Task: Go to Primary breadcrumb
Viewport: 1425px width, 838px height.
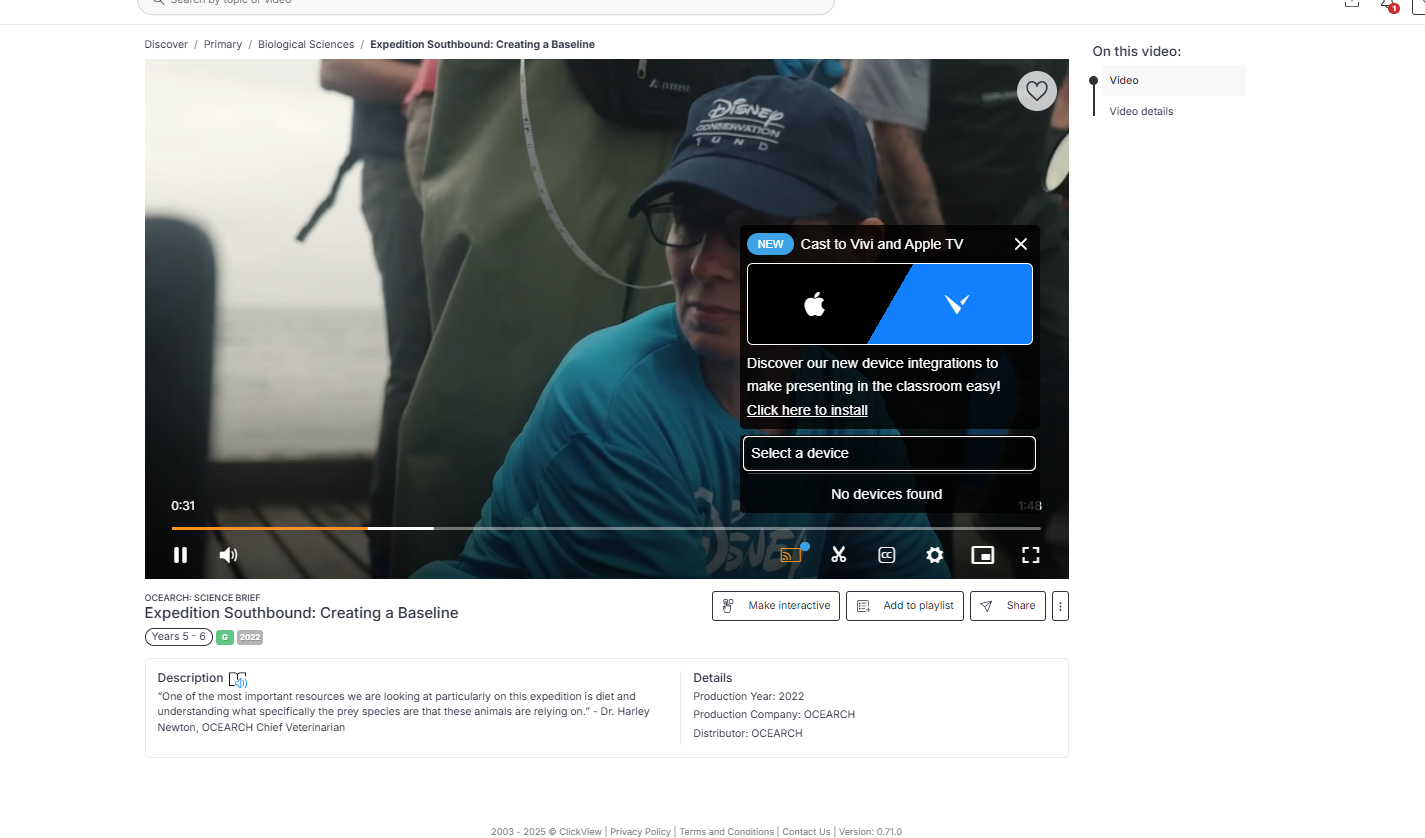Action: point(223,44)
